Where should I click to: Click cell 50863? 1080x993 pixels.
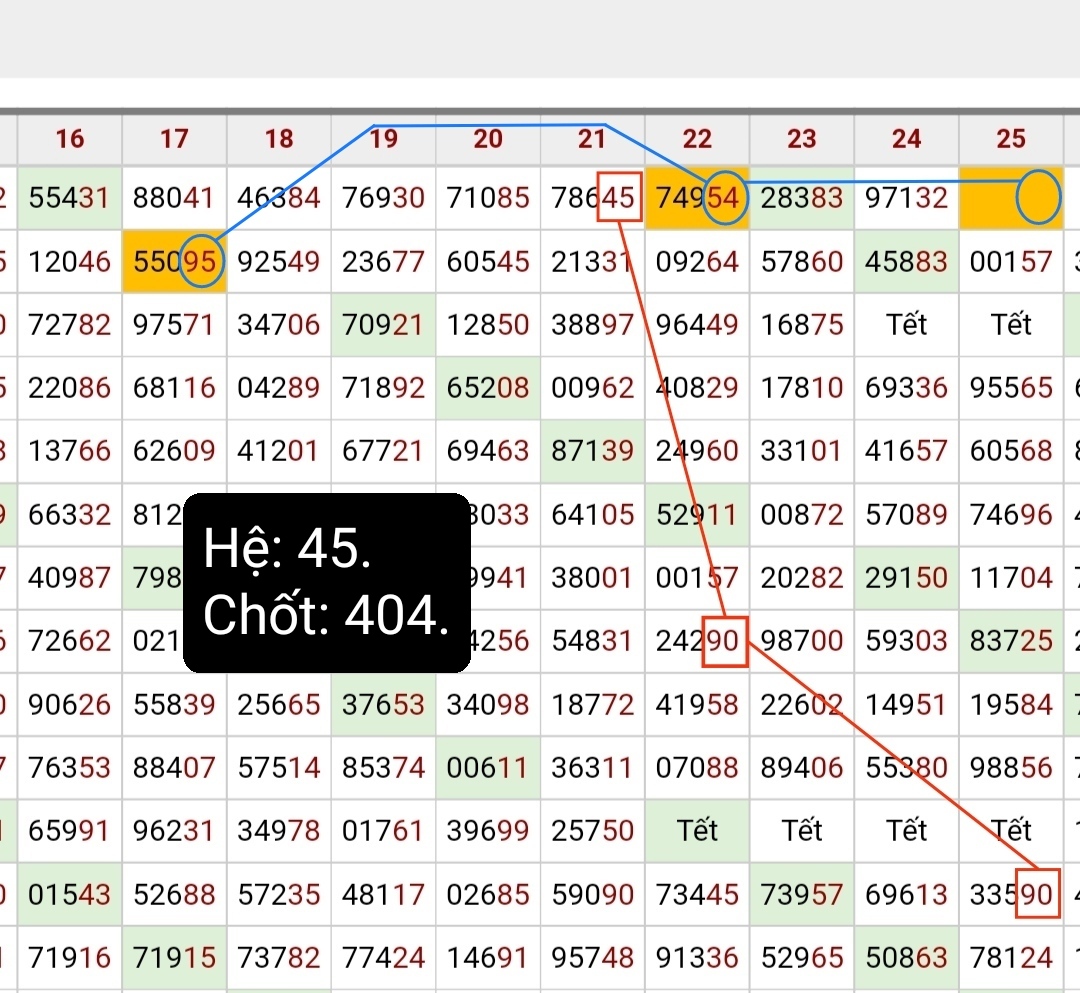click(906, 958)
